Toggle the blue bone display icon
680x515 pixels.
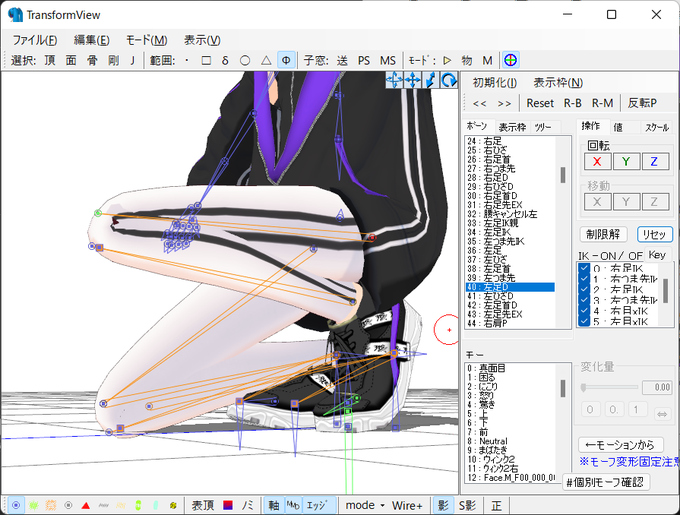click(x=16, y=505)
